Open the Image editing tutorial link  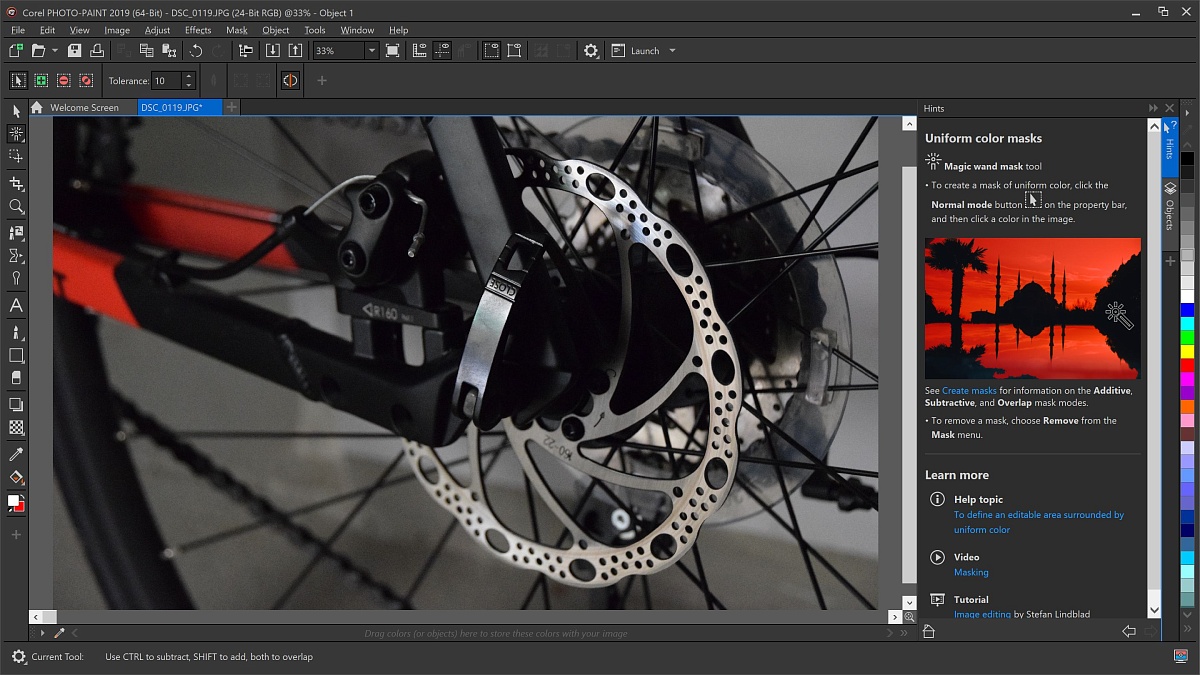click(982, 614)
